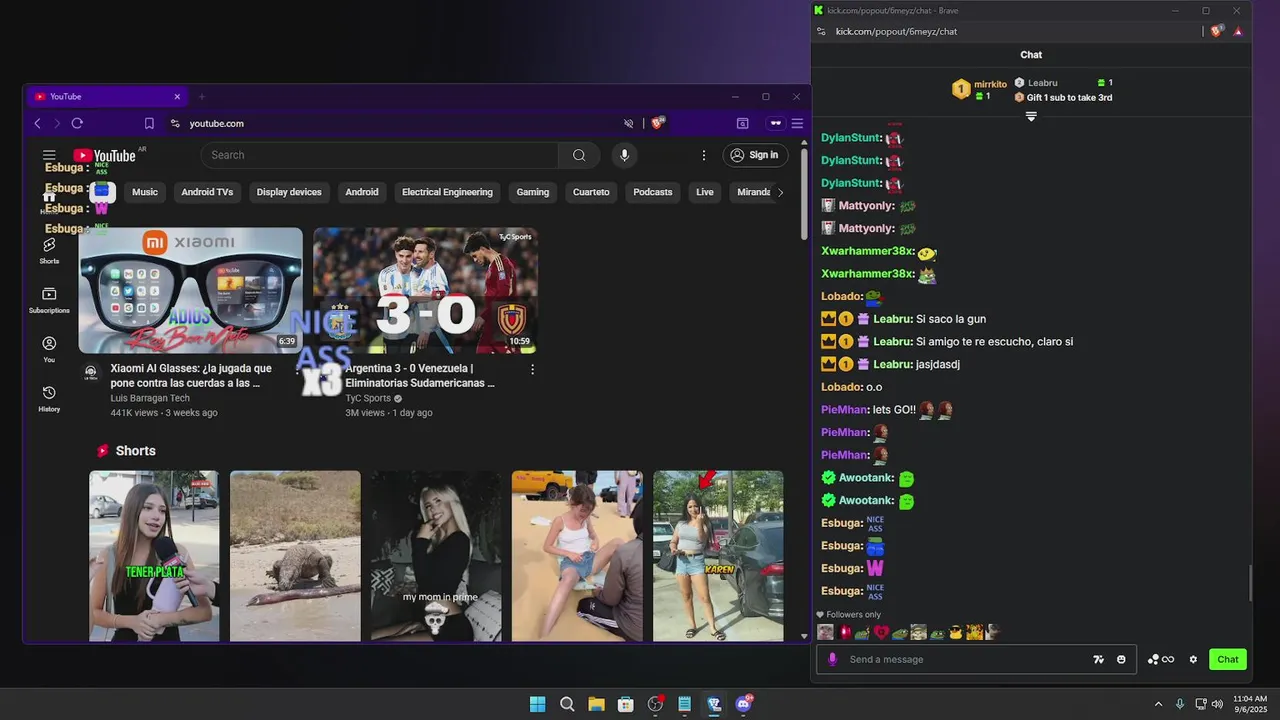
Task: Open the YouTube hamburger guide menu
Action: coord(49,155)
